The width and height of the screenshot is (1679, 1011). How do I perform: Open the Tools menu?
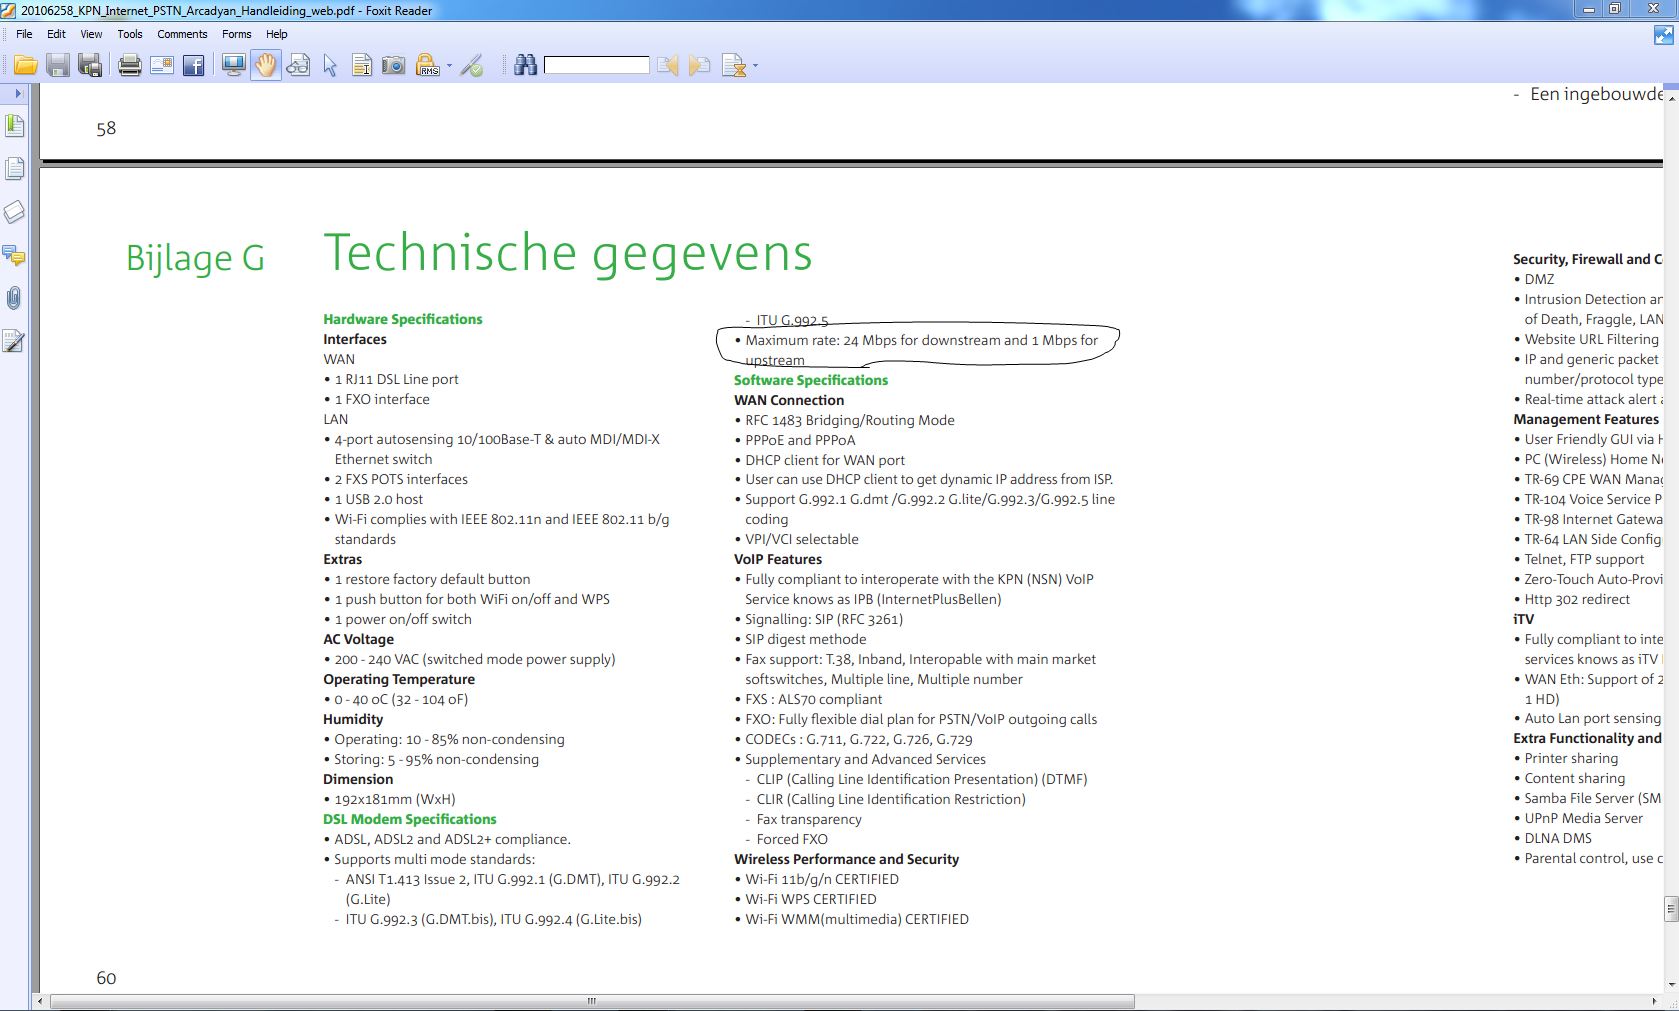click(x=130, y=34)
